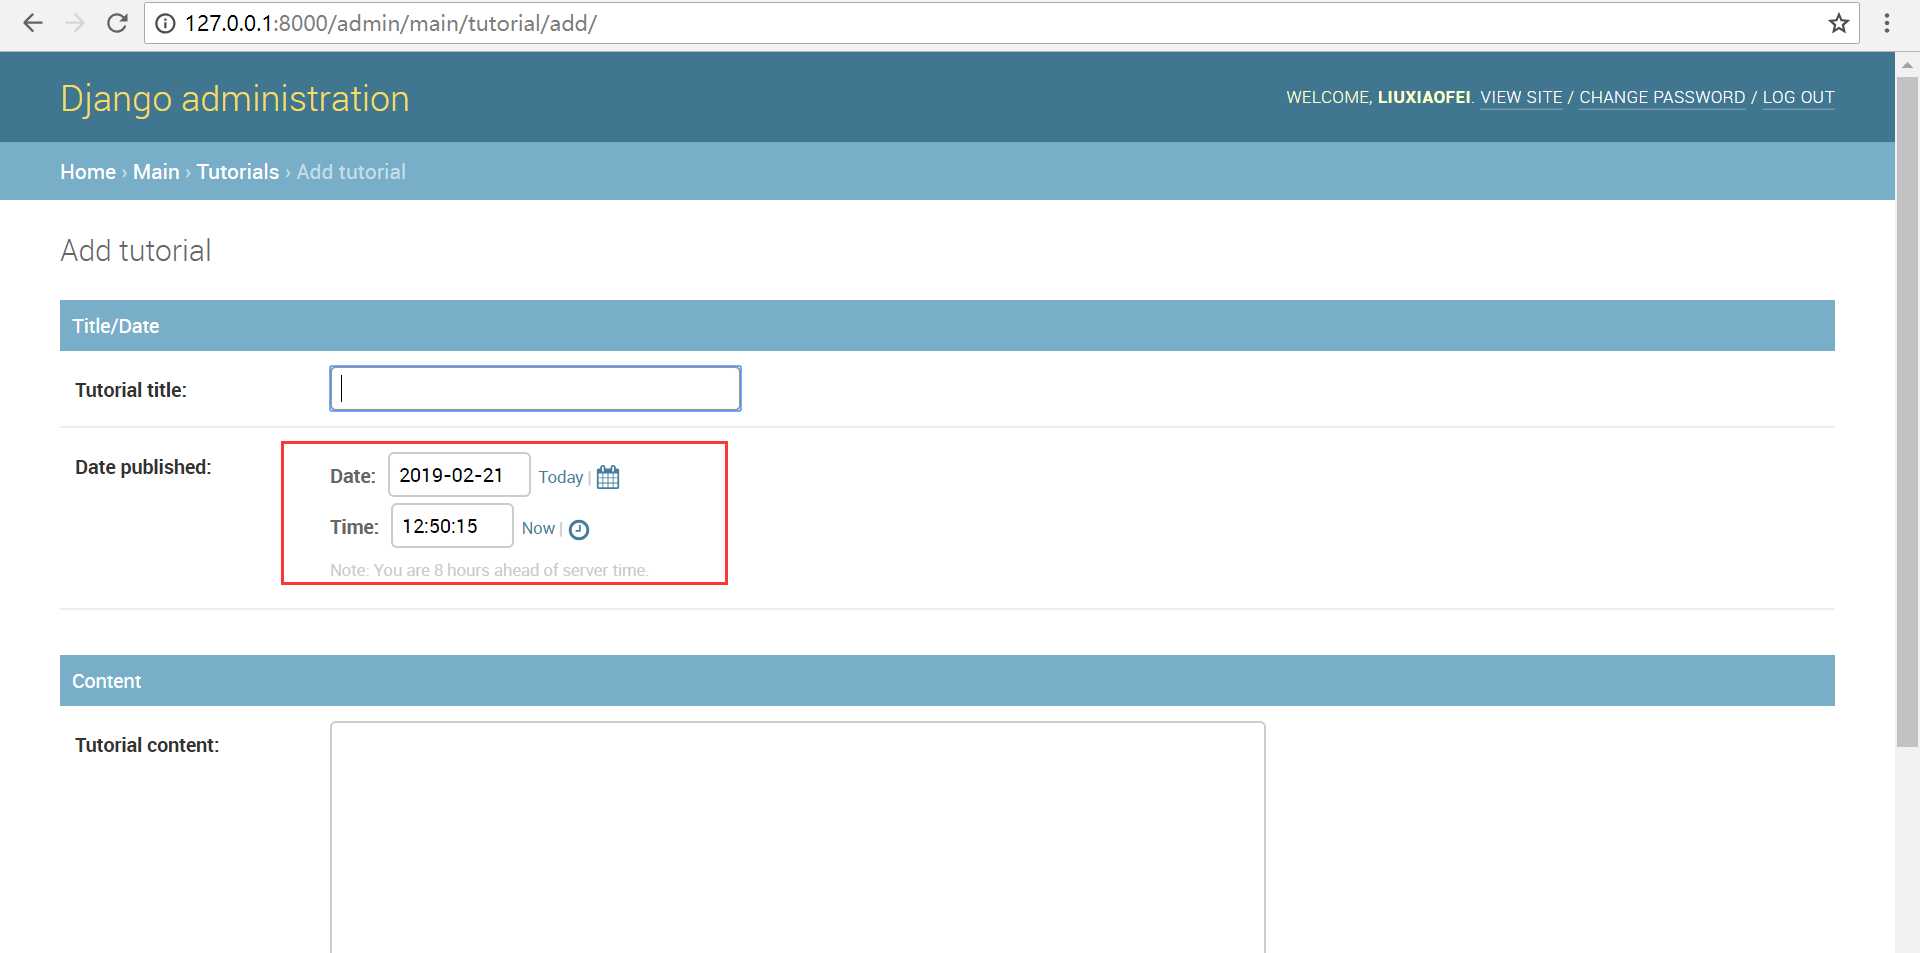Viewport: 1920px width, 953px height.
Task: Bookmark the page with the star icon
Action: [x=1838, y=23]
